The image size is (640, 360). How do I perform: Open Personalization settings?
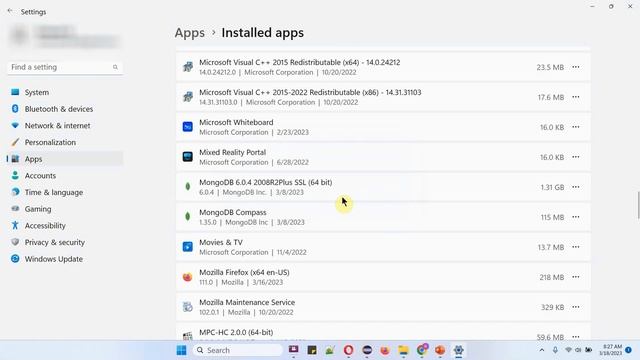click(x=65, y=142)
